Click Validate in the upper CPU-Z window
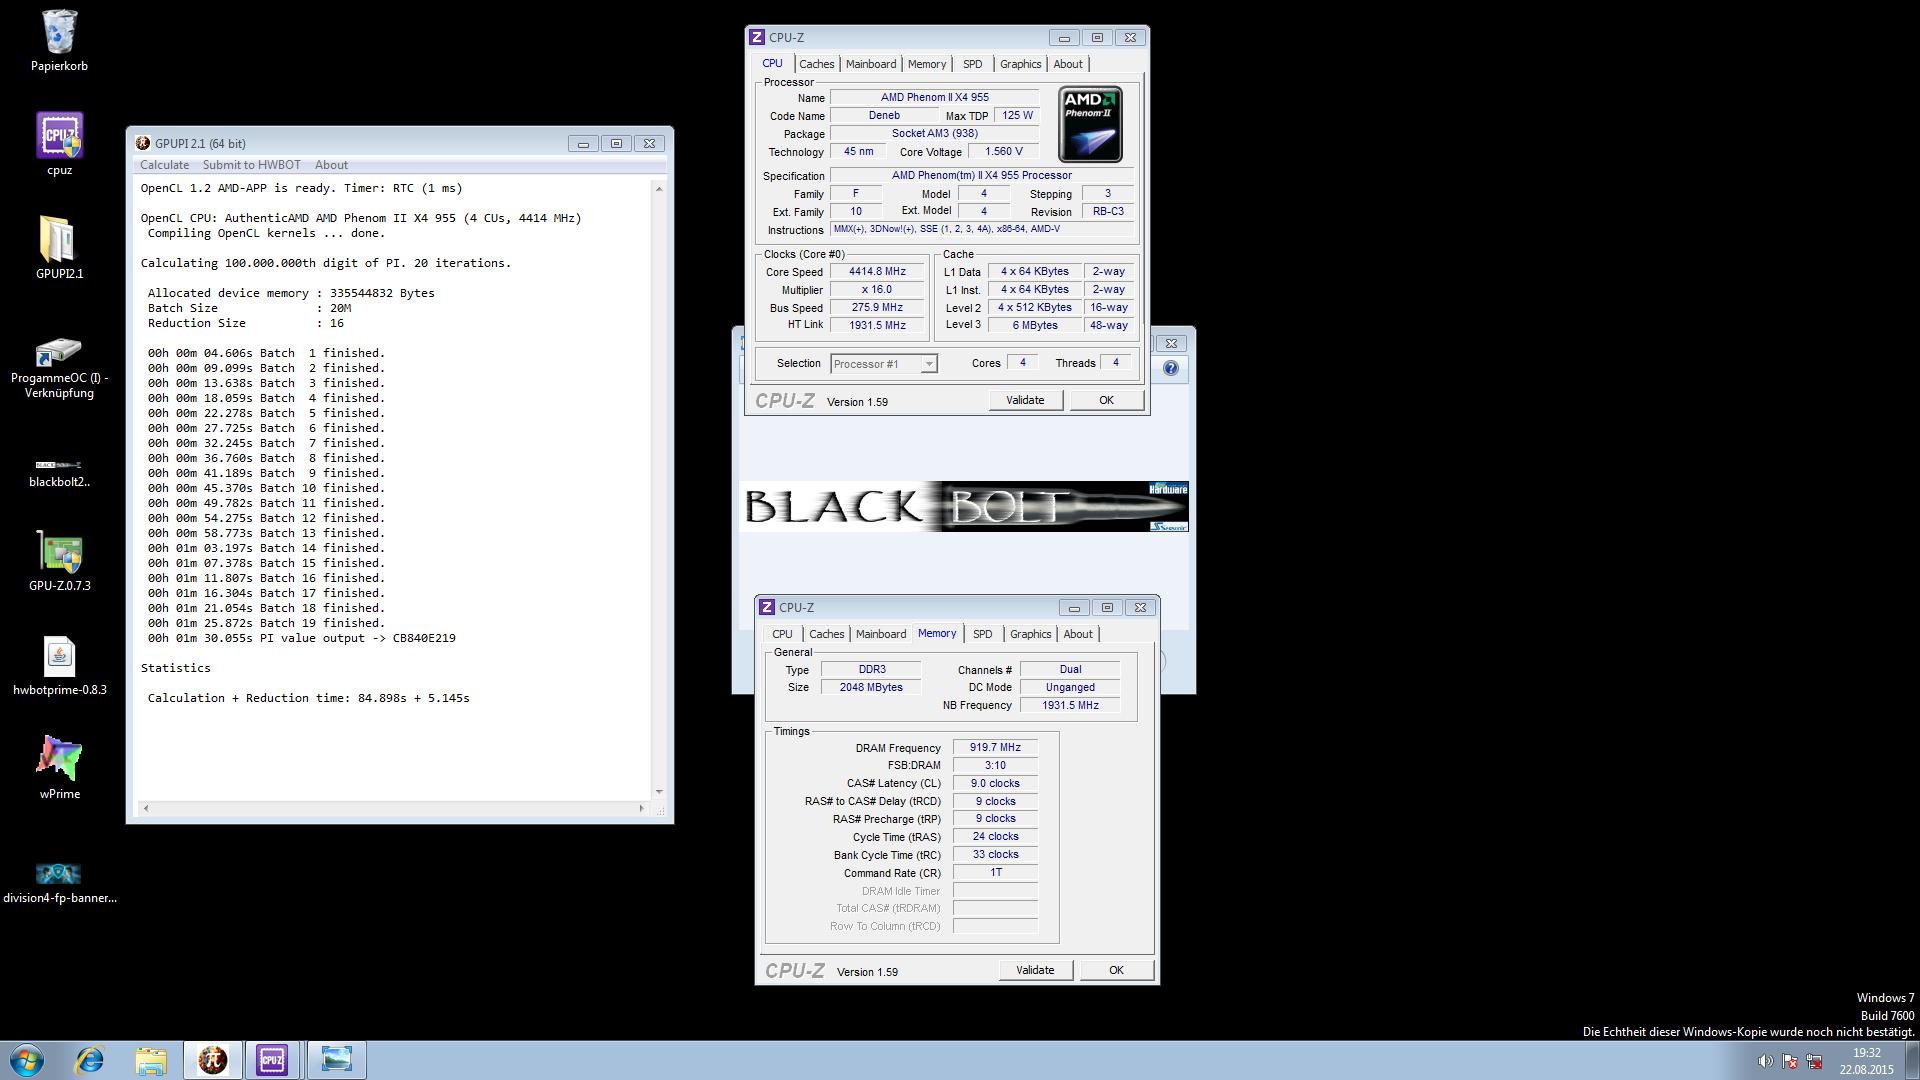 tap(1025, 400)
